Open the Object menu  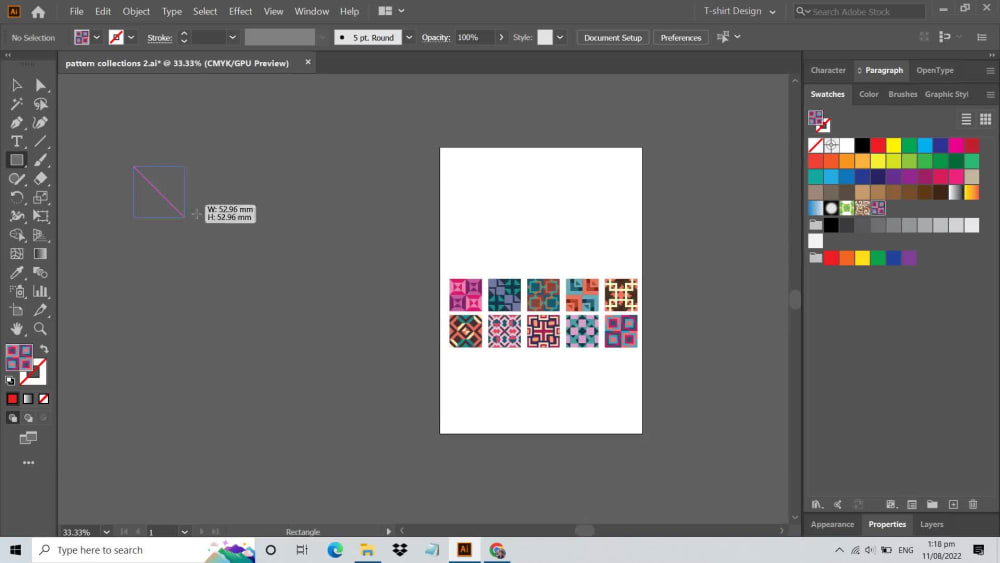click(x=136, y=11)
